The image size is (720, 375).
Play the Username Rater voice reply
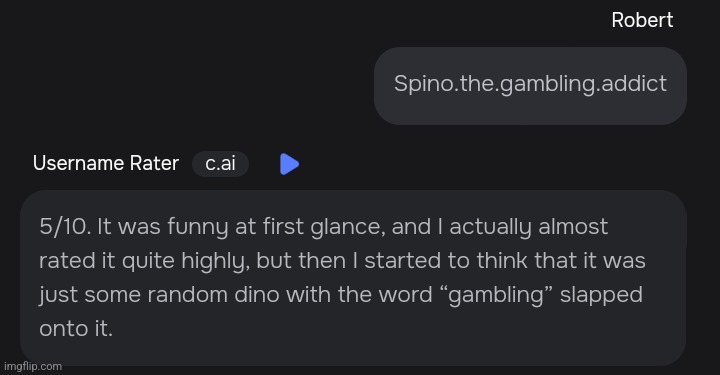coord(289,164)
